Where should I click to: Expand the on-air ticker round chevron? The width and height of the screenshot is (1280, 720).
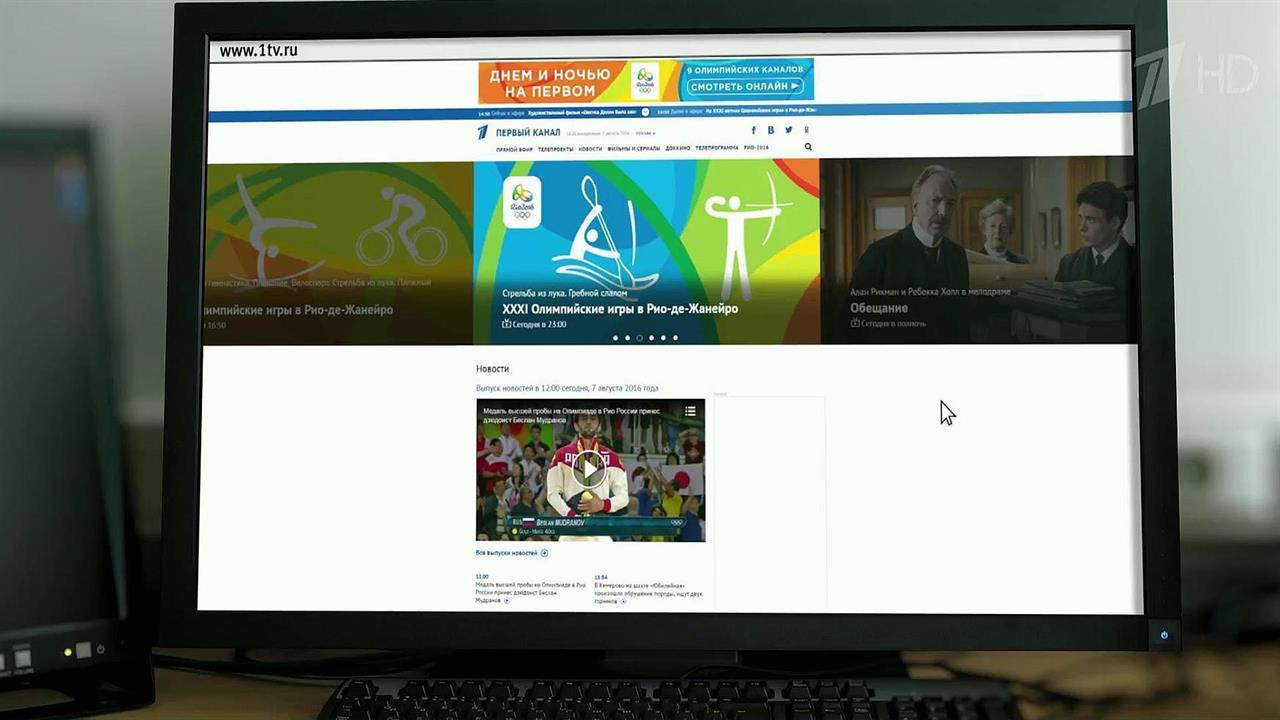pos(645,112)
